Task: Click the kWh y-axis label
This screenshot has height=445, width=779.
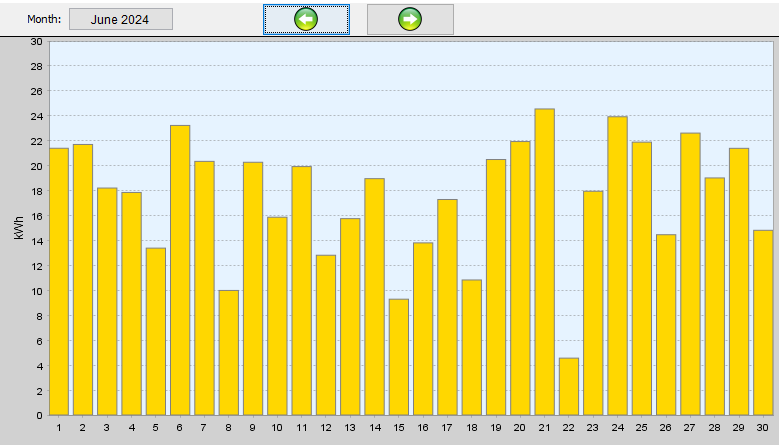Action: [19, 228]
